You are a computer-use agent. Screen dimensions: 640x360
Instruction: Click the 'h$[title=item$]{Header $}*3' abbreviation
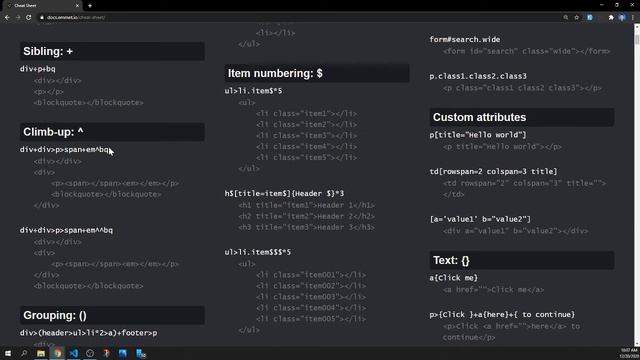pyautogui.click(x=284, y=193)
